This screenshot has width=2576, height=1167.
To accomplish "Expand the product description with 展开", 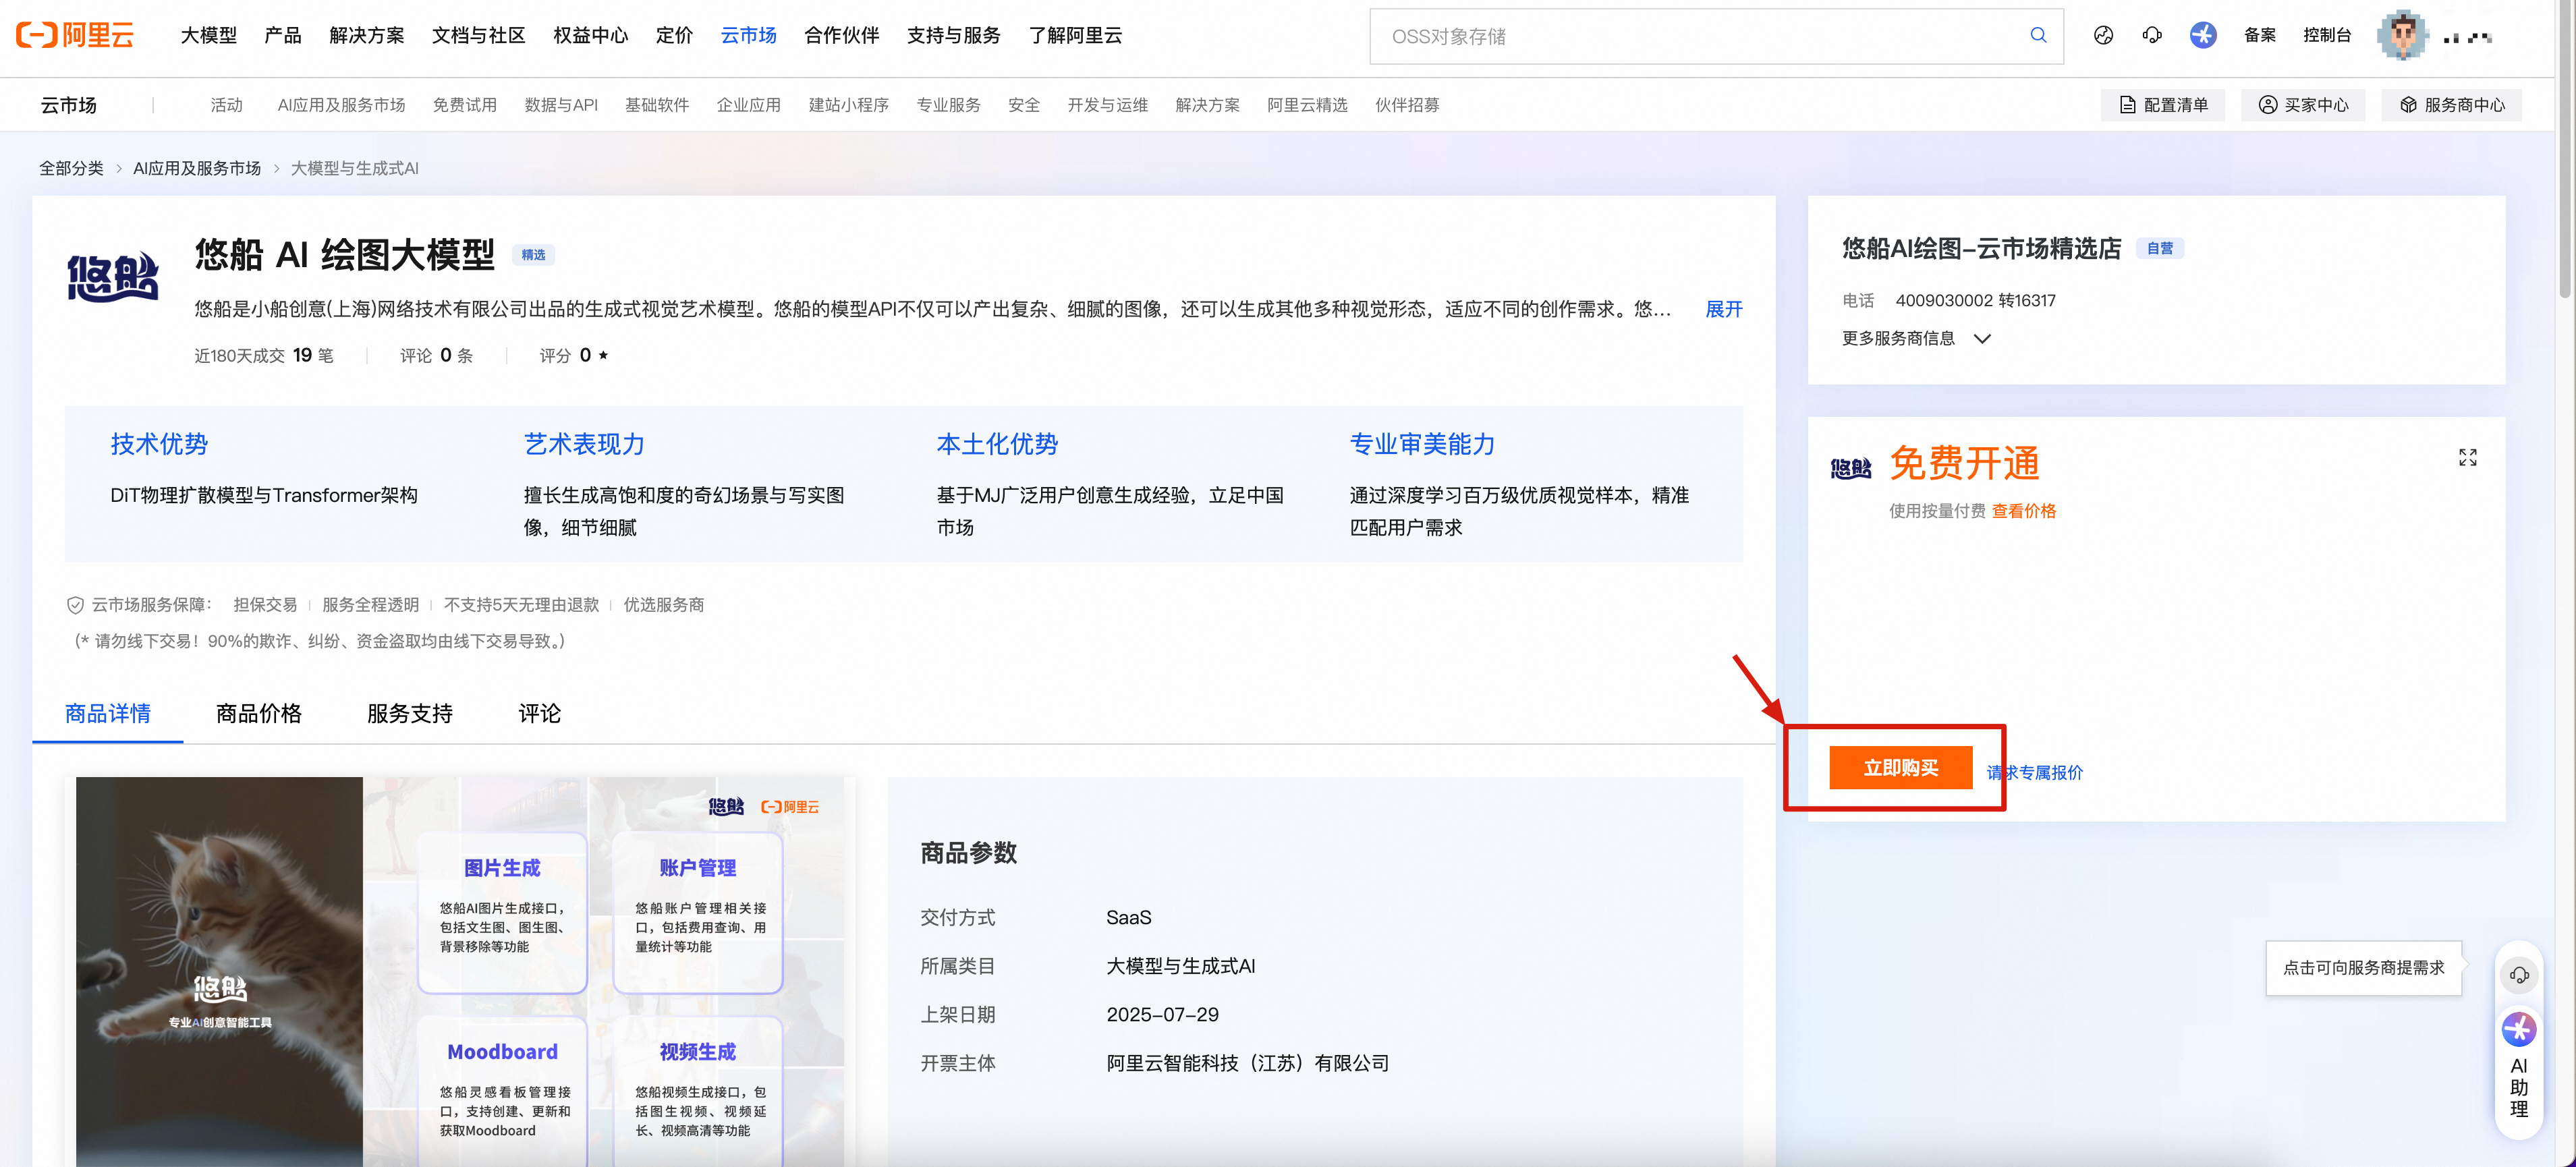I will pos(1723,309).
